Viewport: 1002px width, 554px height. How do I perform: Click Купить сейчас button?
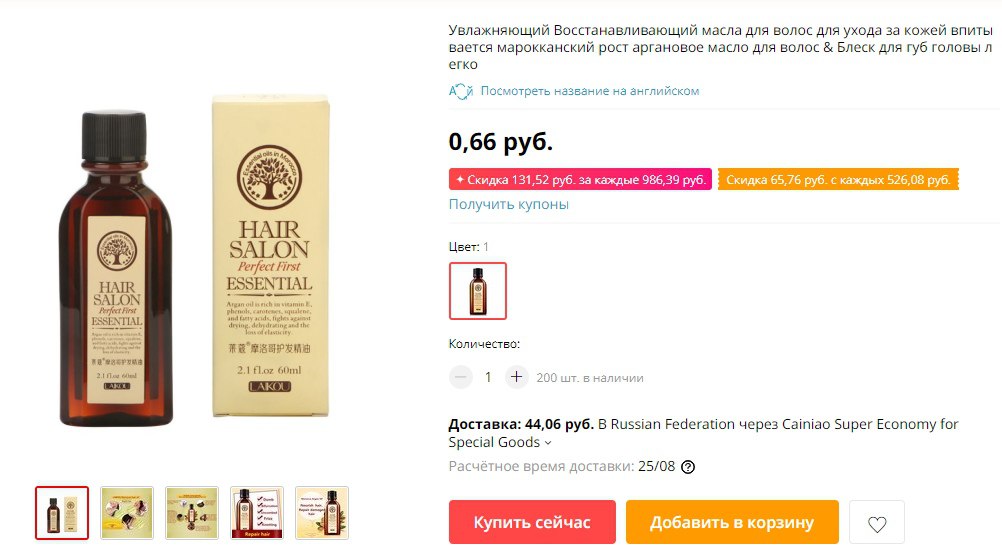point(532,522)
